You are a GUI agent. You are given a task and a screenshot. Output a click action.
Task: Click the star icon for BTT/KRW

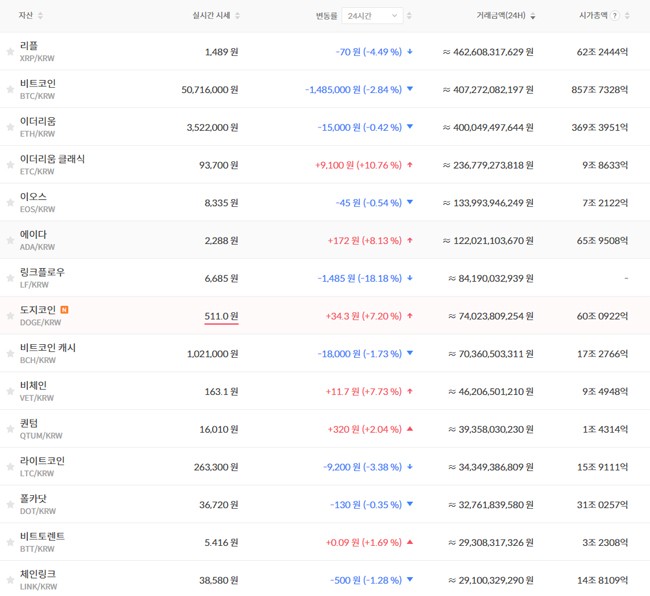point(10,543)
